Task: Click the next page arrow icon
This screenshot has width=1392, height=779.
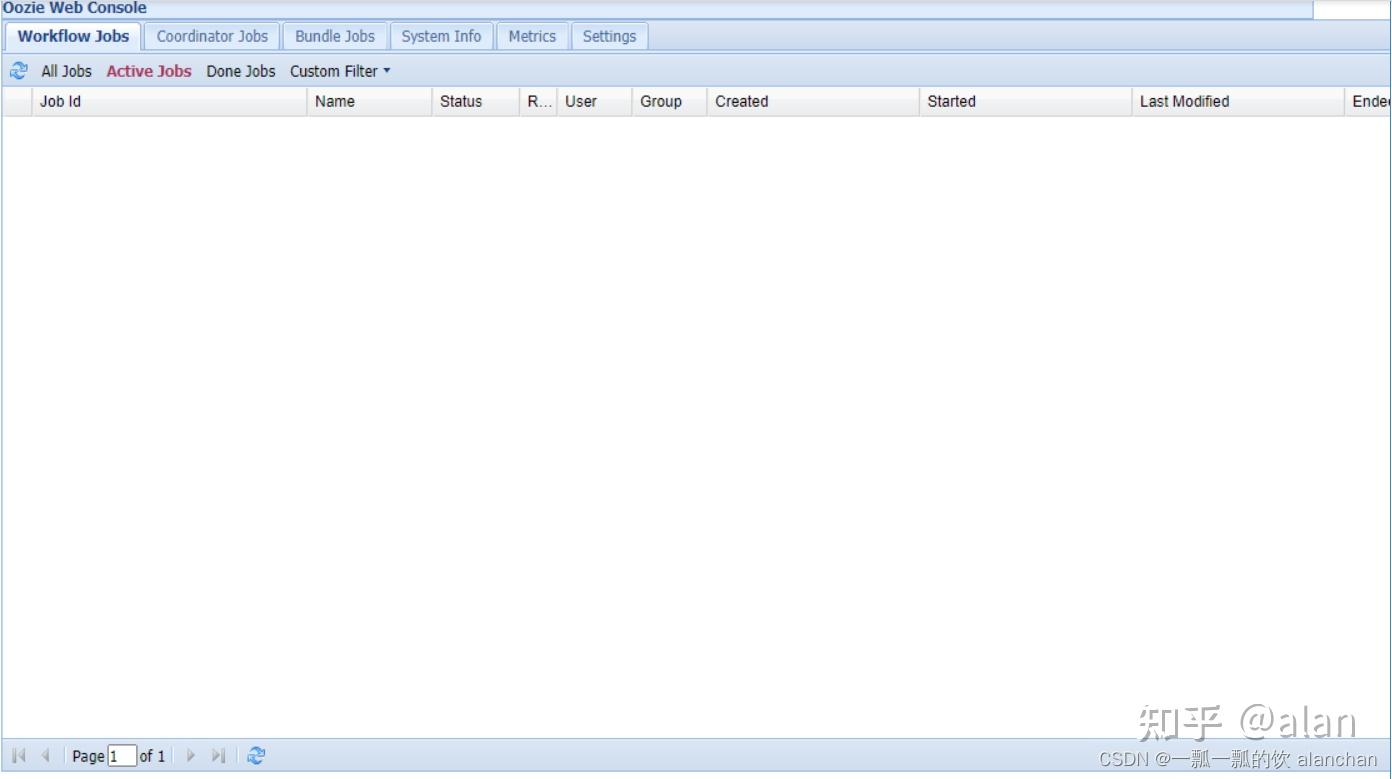Action: (190, 755)
